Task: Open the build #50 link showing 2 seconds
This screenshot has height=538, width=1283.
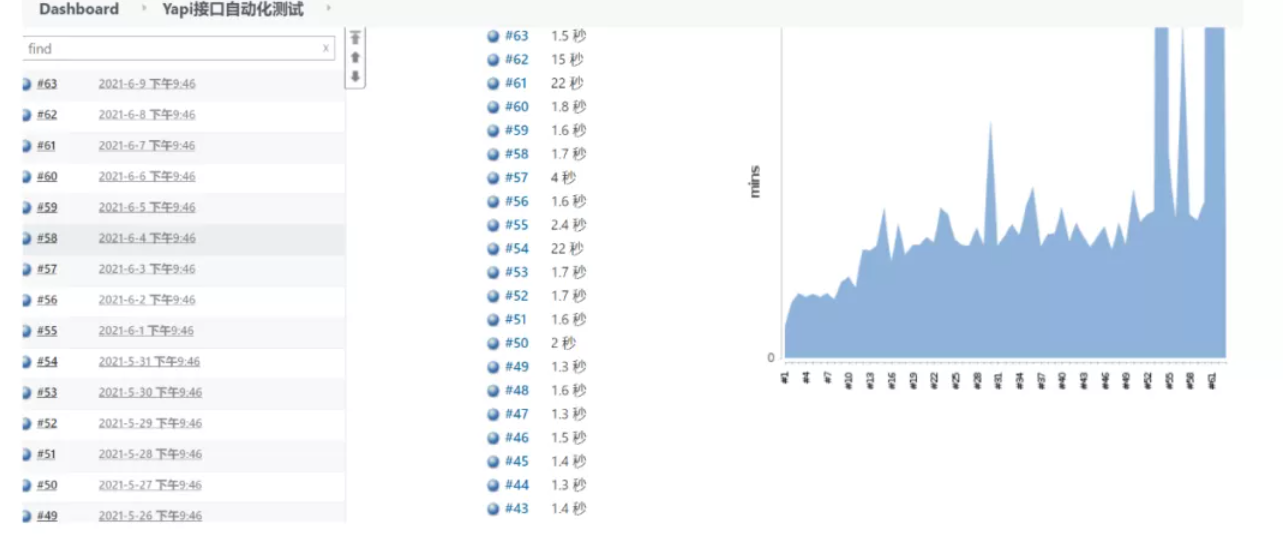Action: coord(516,343)
